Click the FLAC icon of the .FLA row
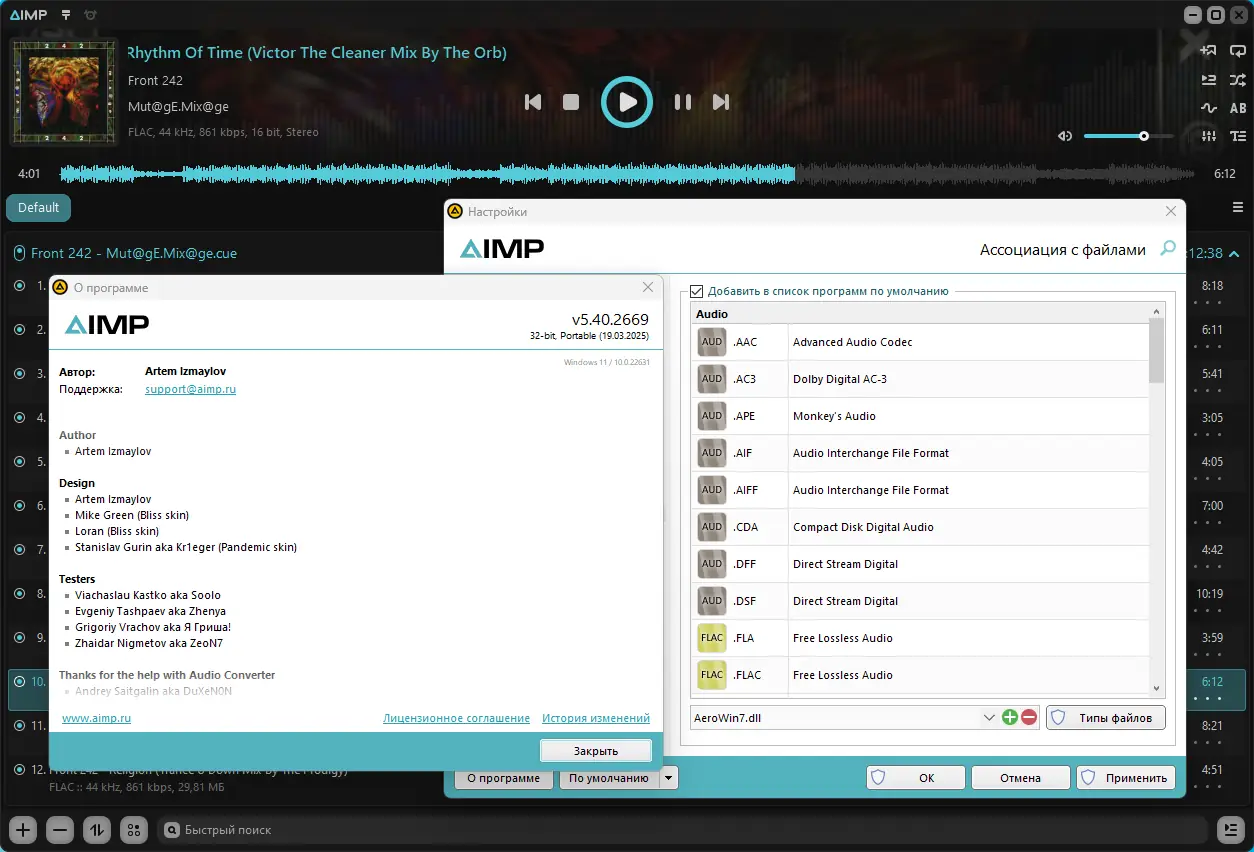The height and width of the screenshot is (852, 1254). coord(712,638)
